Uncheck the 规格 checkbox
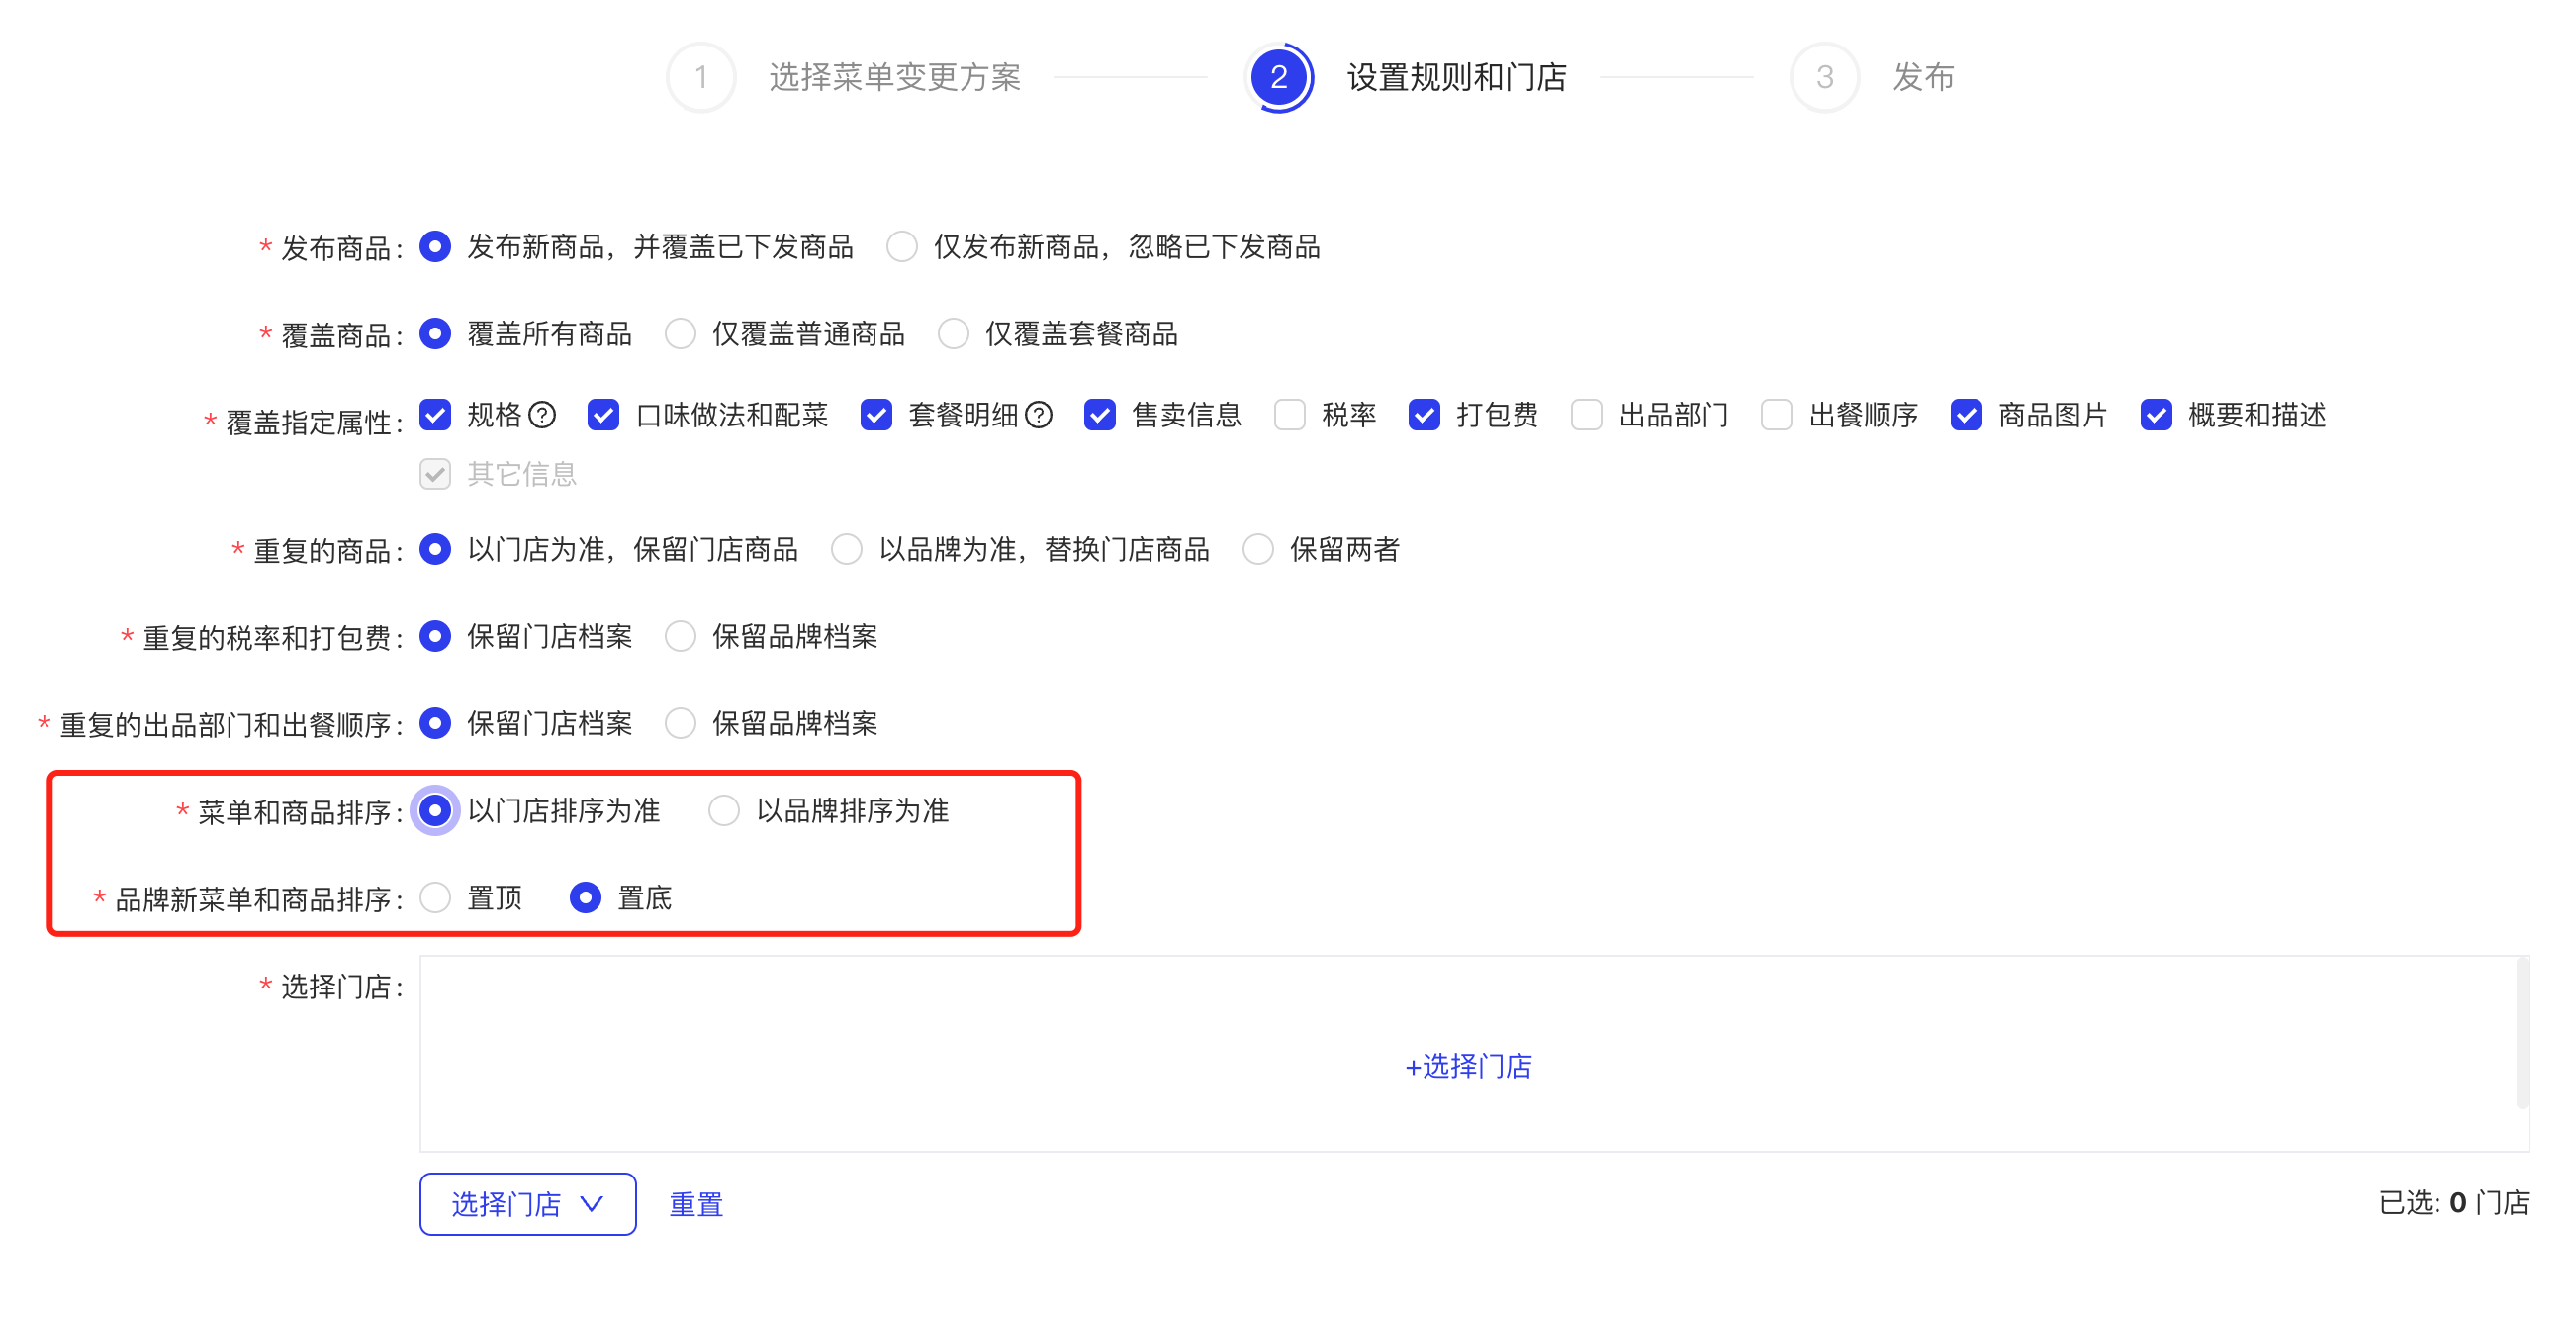Screen dimensions: 2576x1318 (435, 414)
